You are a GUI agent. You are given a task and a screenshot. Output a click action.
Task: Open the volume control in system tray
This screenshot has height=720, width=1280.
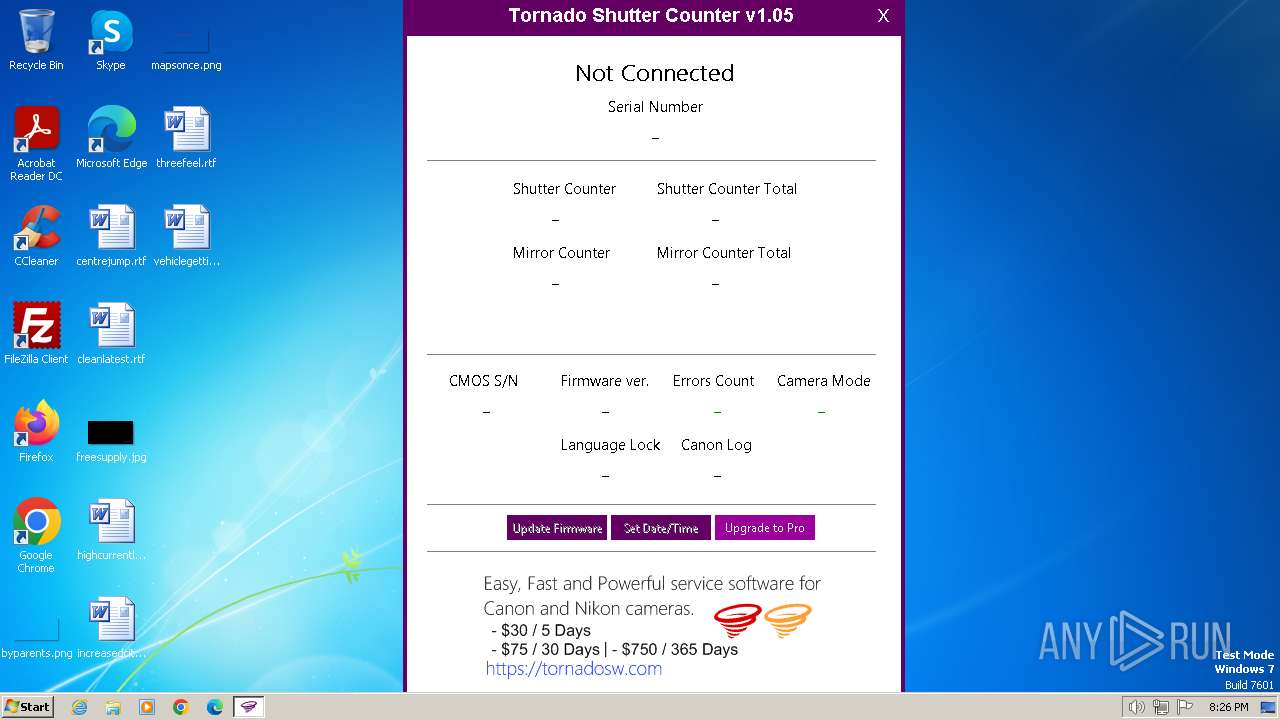(x=1136, y=707)
